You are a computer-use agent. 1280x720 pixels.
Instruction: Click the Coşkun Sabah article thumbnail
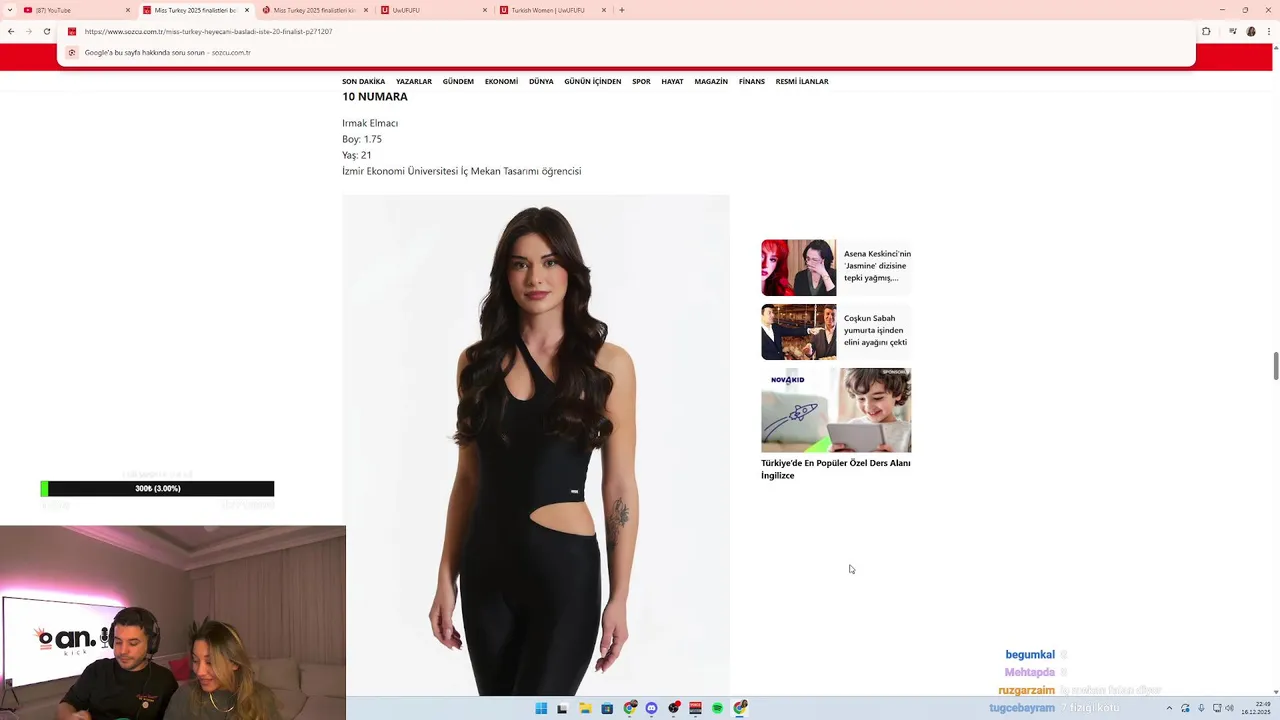click(x=798, y=332)
